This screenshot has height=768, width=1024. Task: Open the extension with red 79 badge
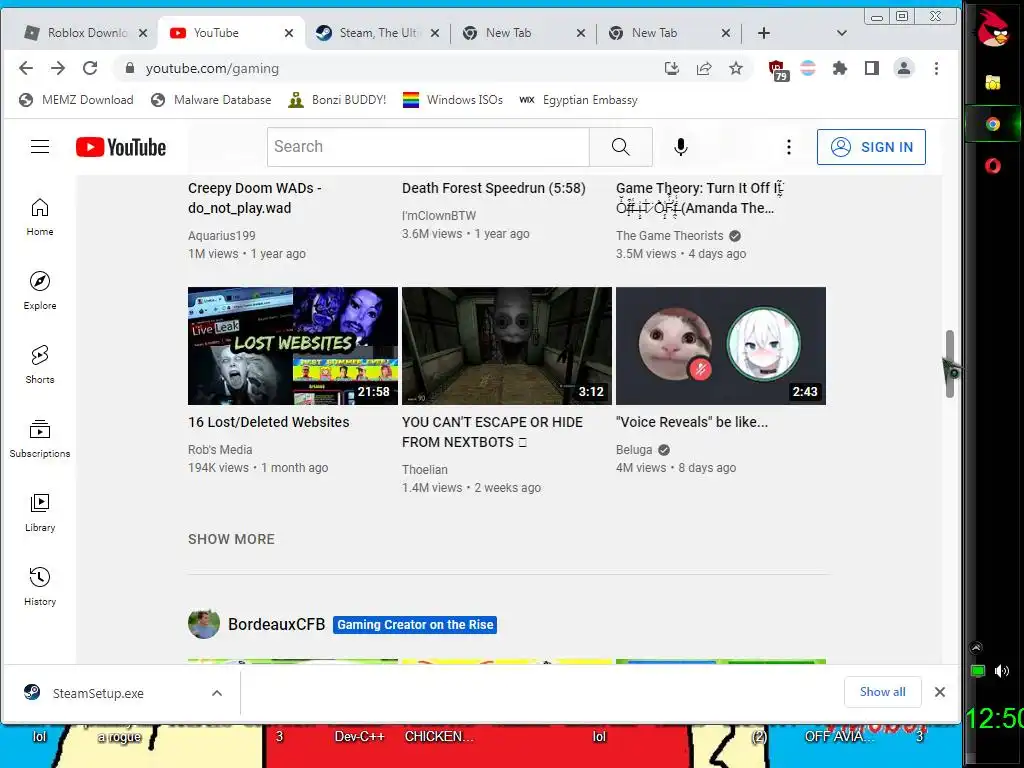pyautogui.click(x=777, y=69)
